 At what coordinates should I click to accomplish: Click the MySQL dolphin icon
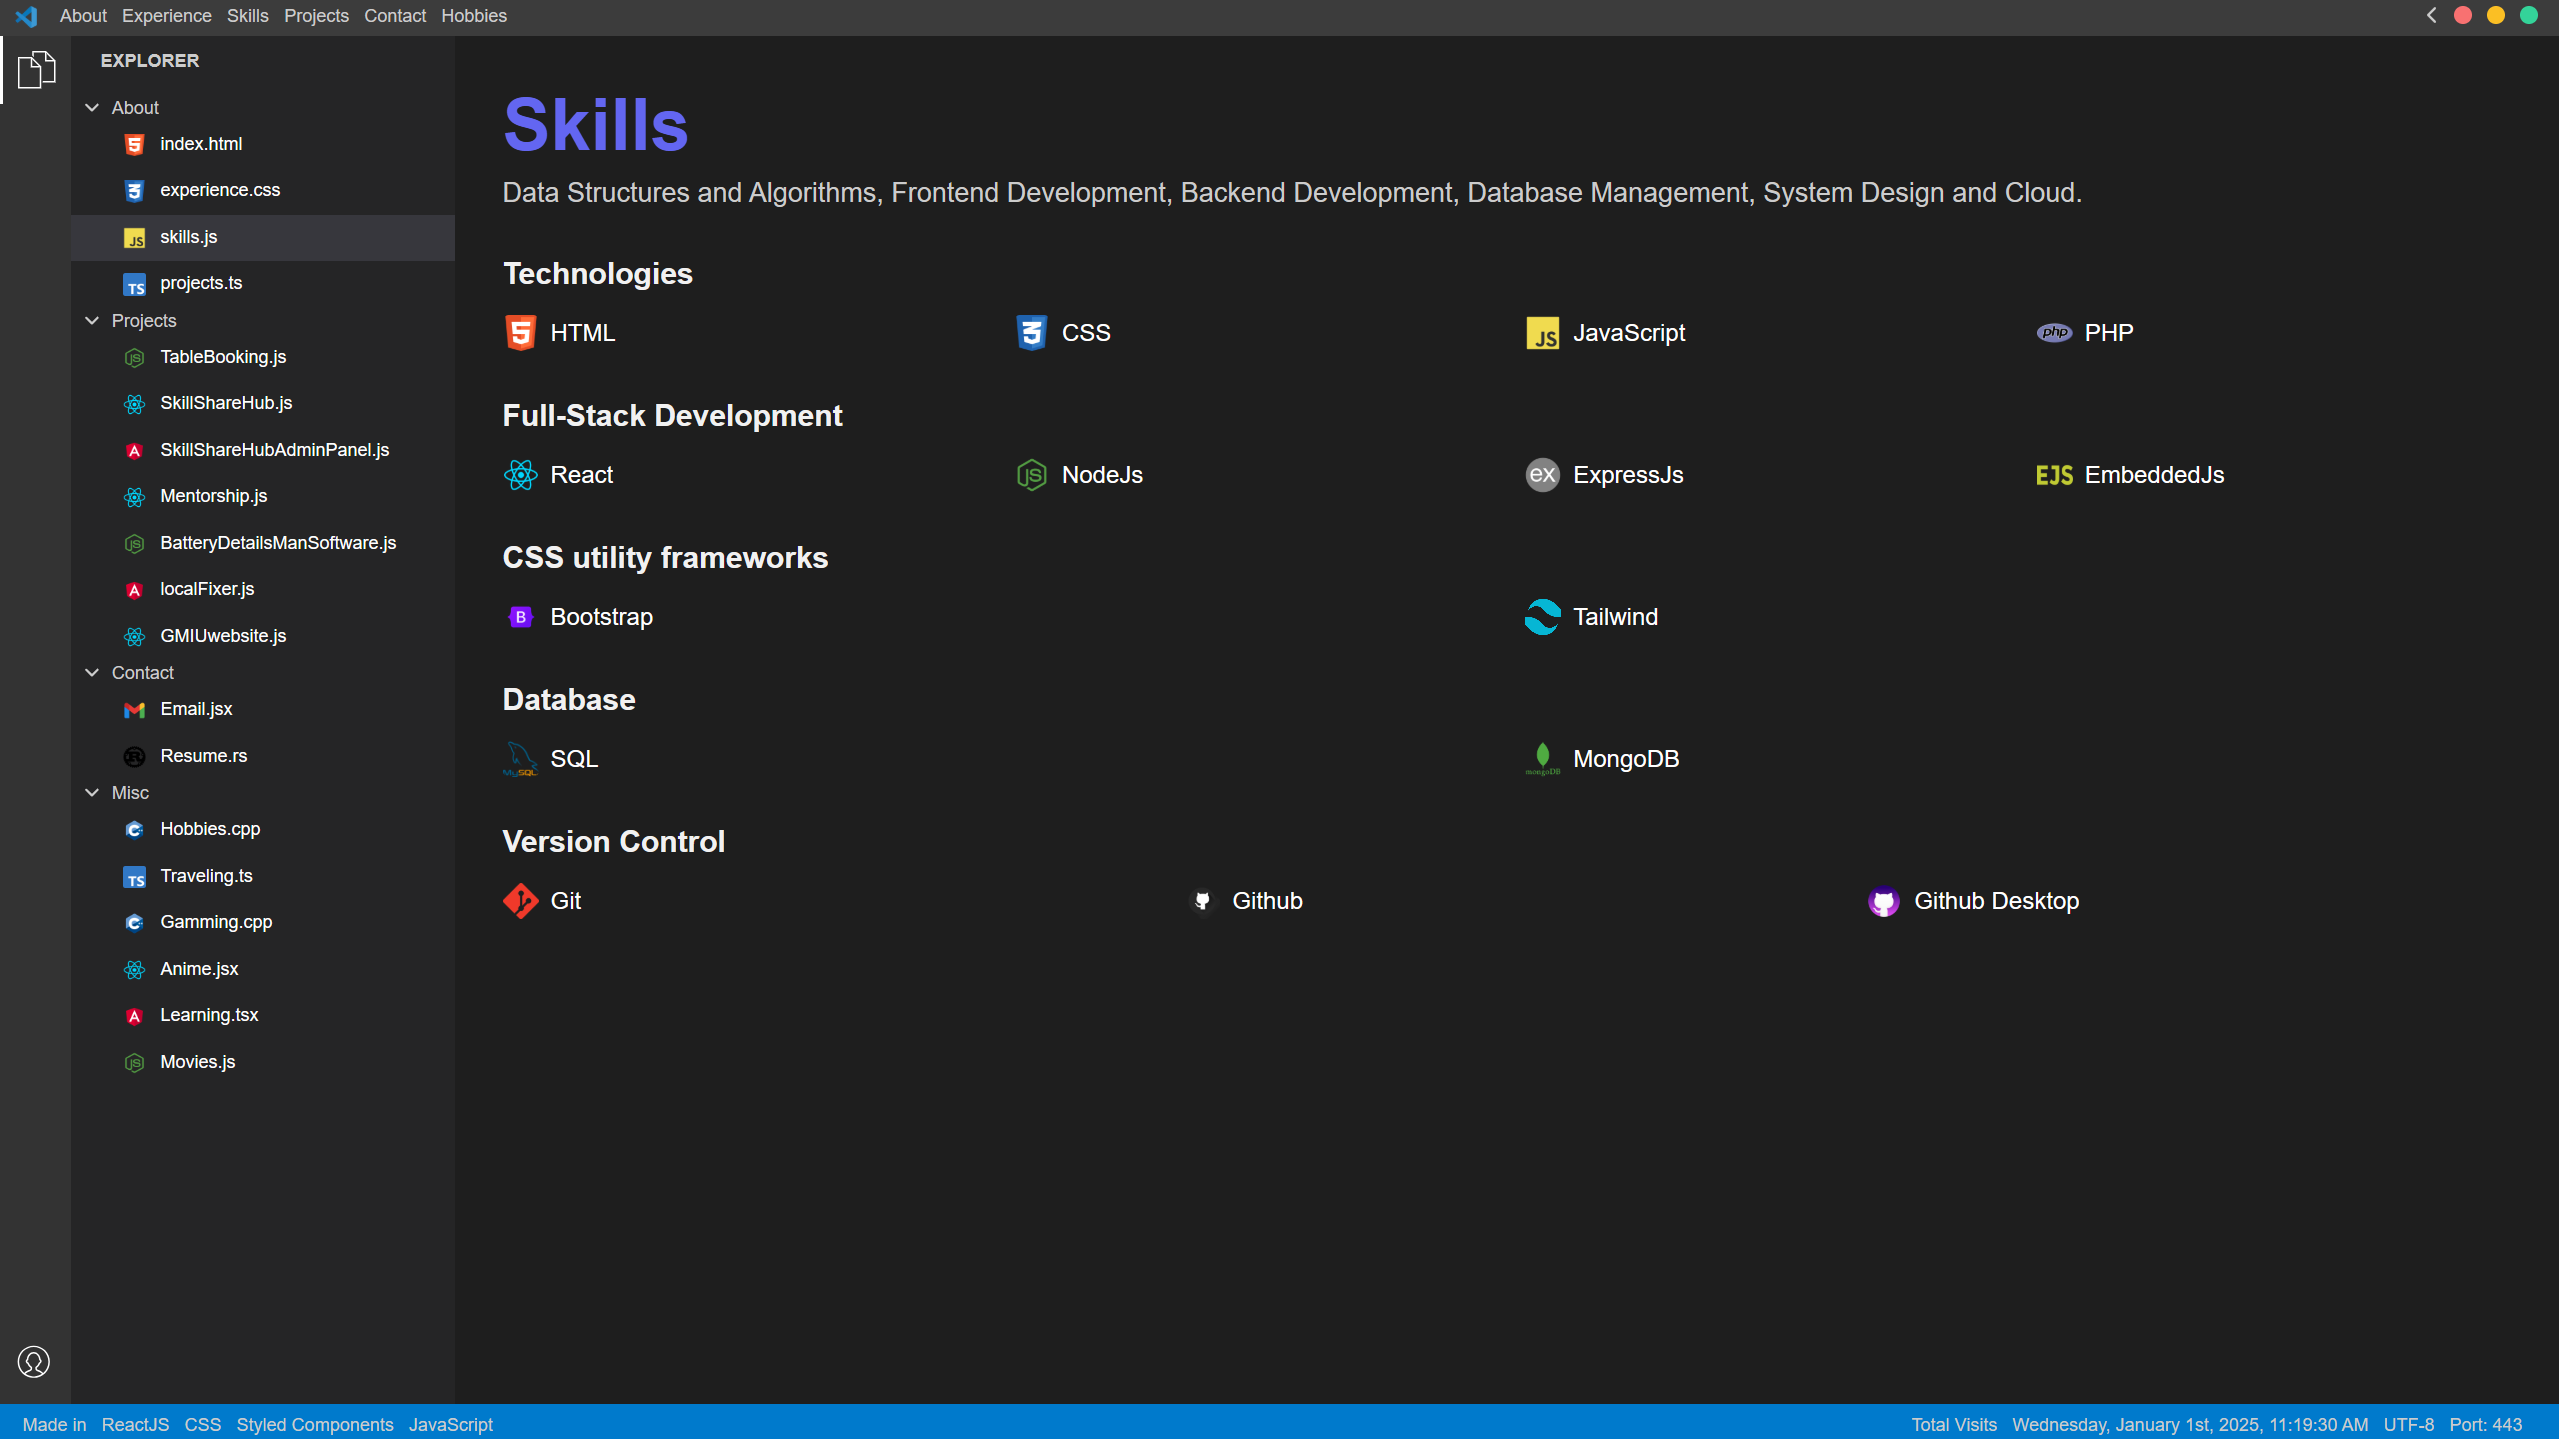(520, 759)
